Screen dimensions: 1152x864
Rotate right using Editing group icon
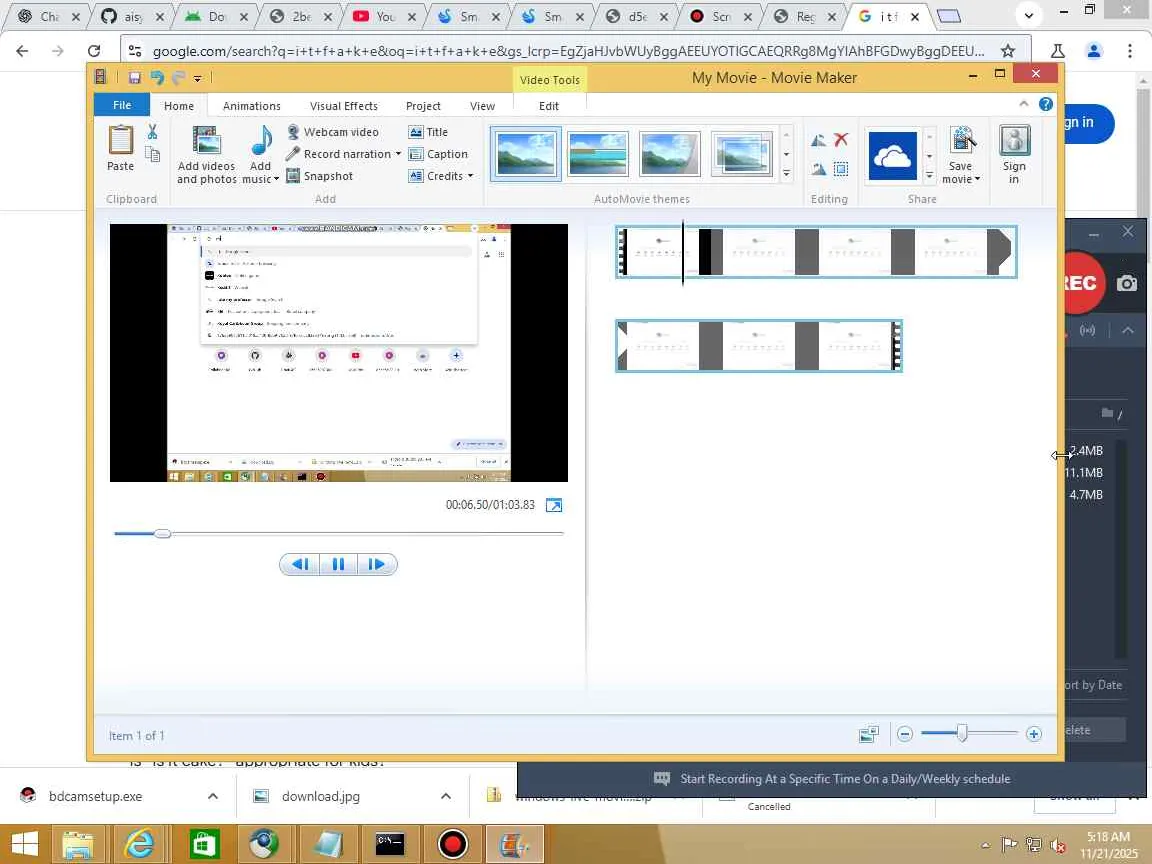coord(818,169)
